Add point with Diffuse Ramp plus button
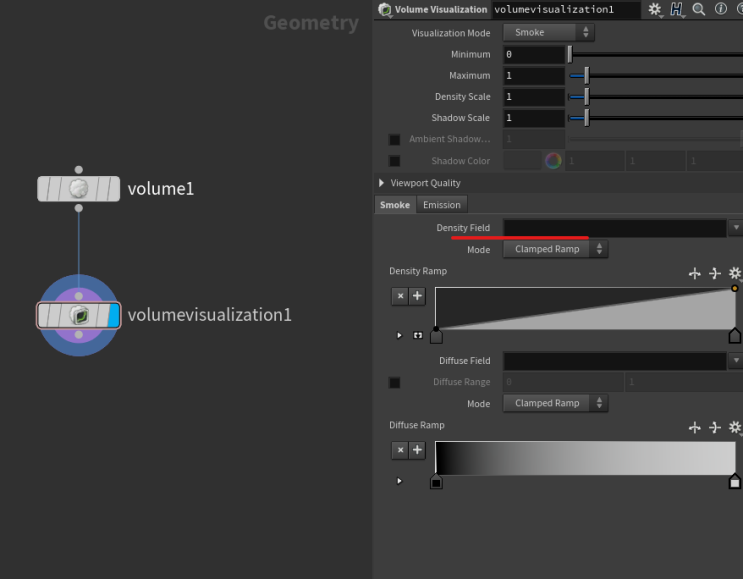 click(417, 450)
